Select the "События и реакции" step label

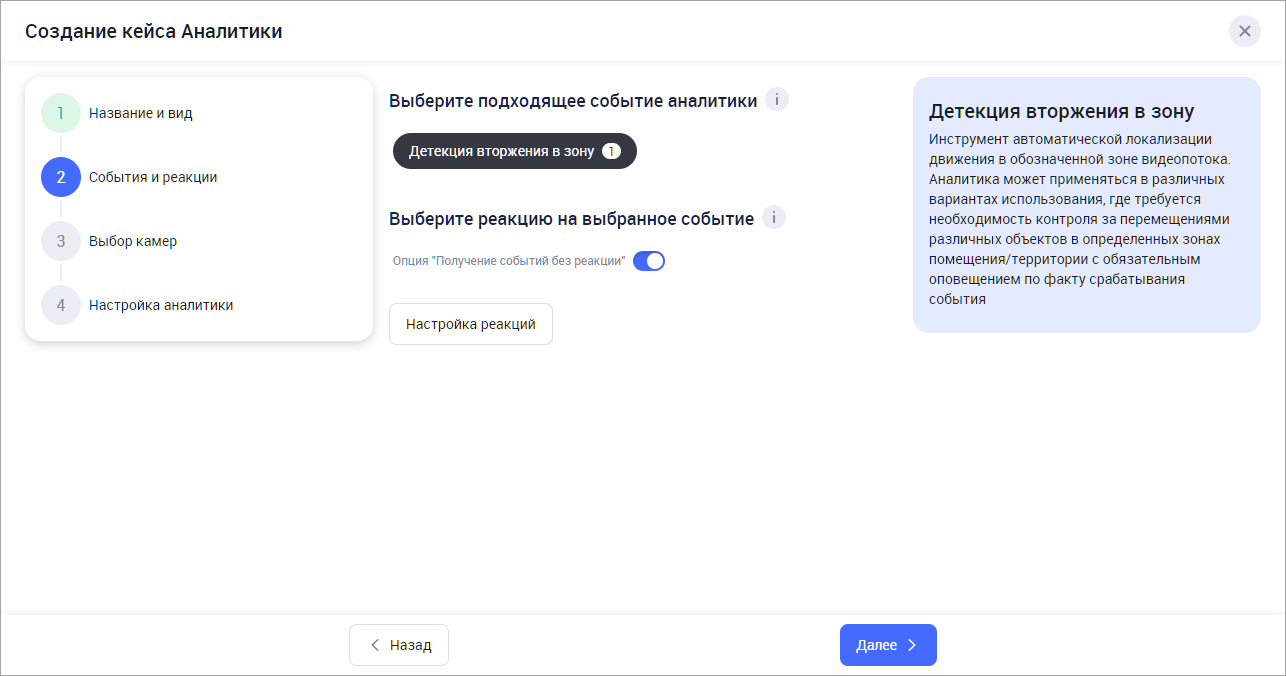[152, 177]
